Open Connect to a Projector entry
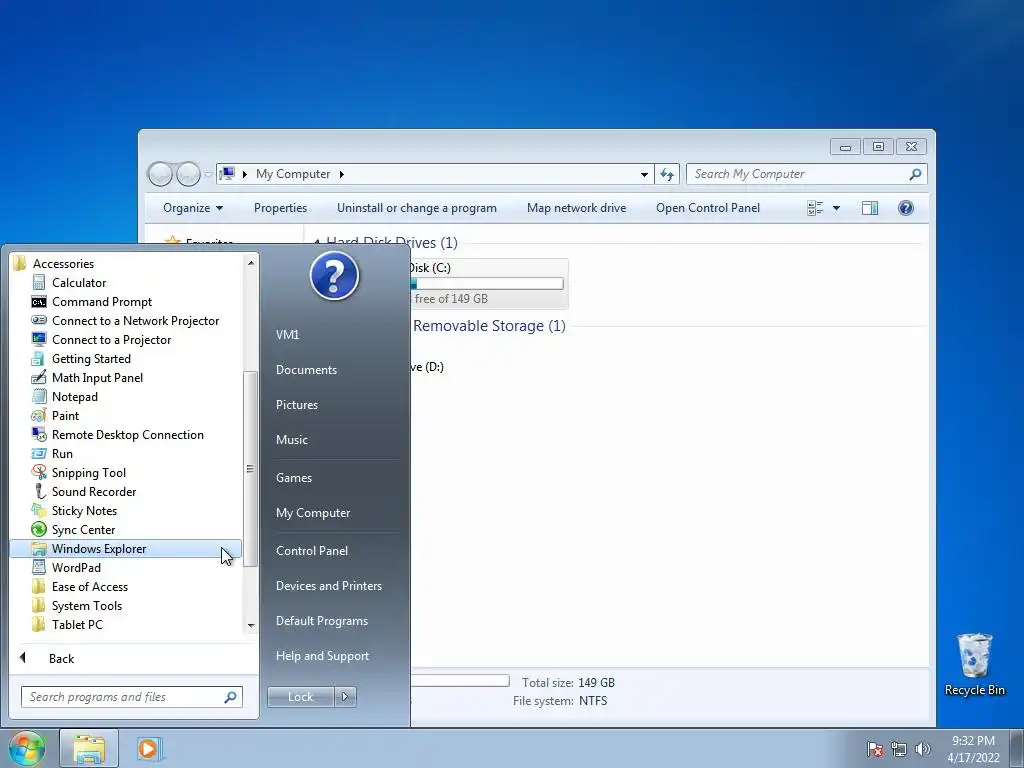The image size is (1024, 768). [111, 340]
